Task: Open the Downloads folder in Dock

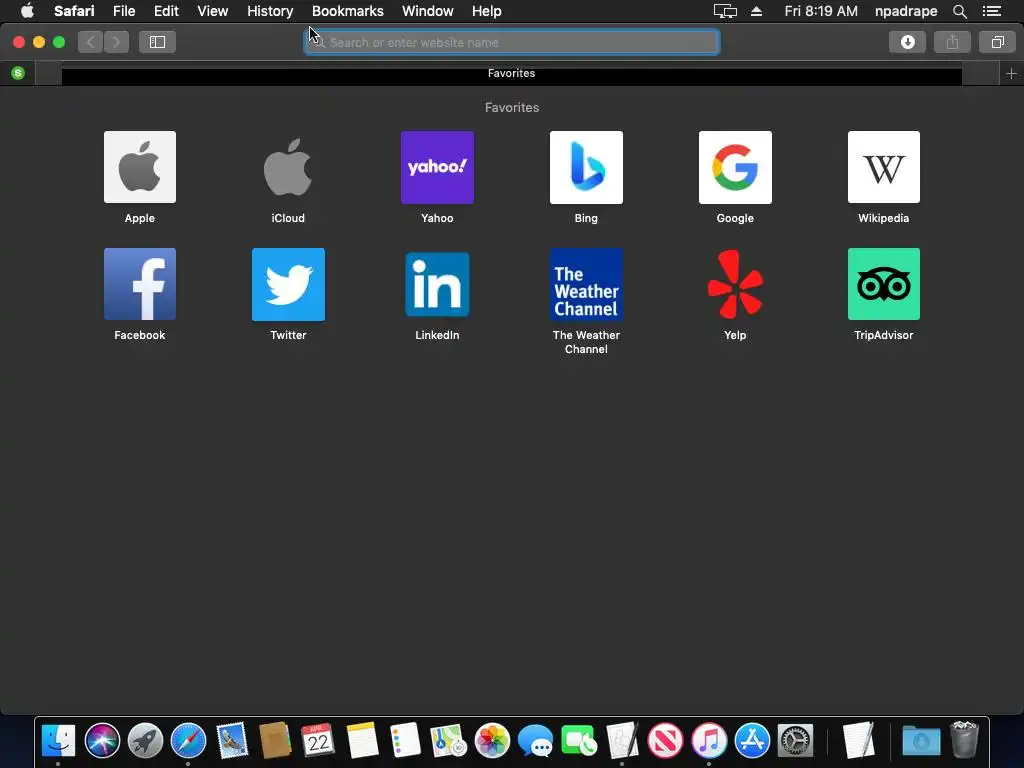Action: [921, 741]
